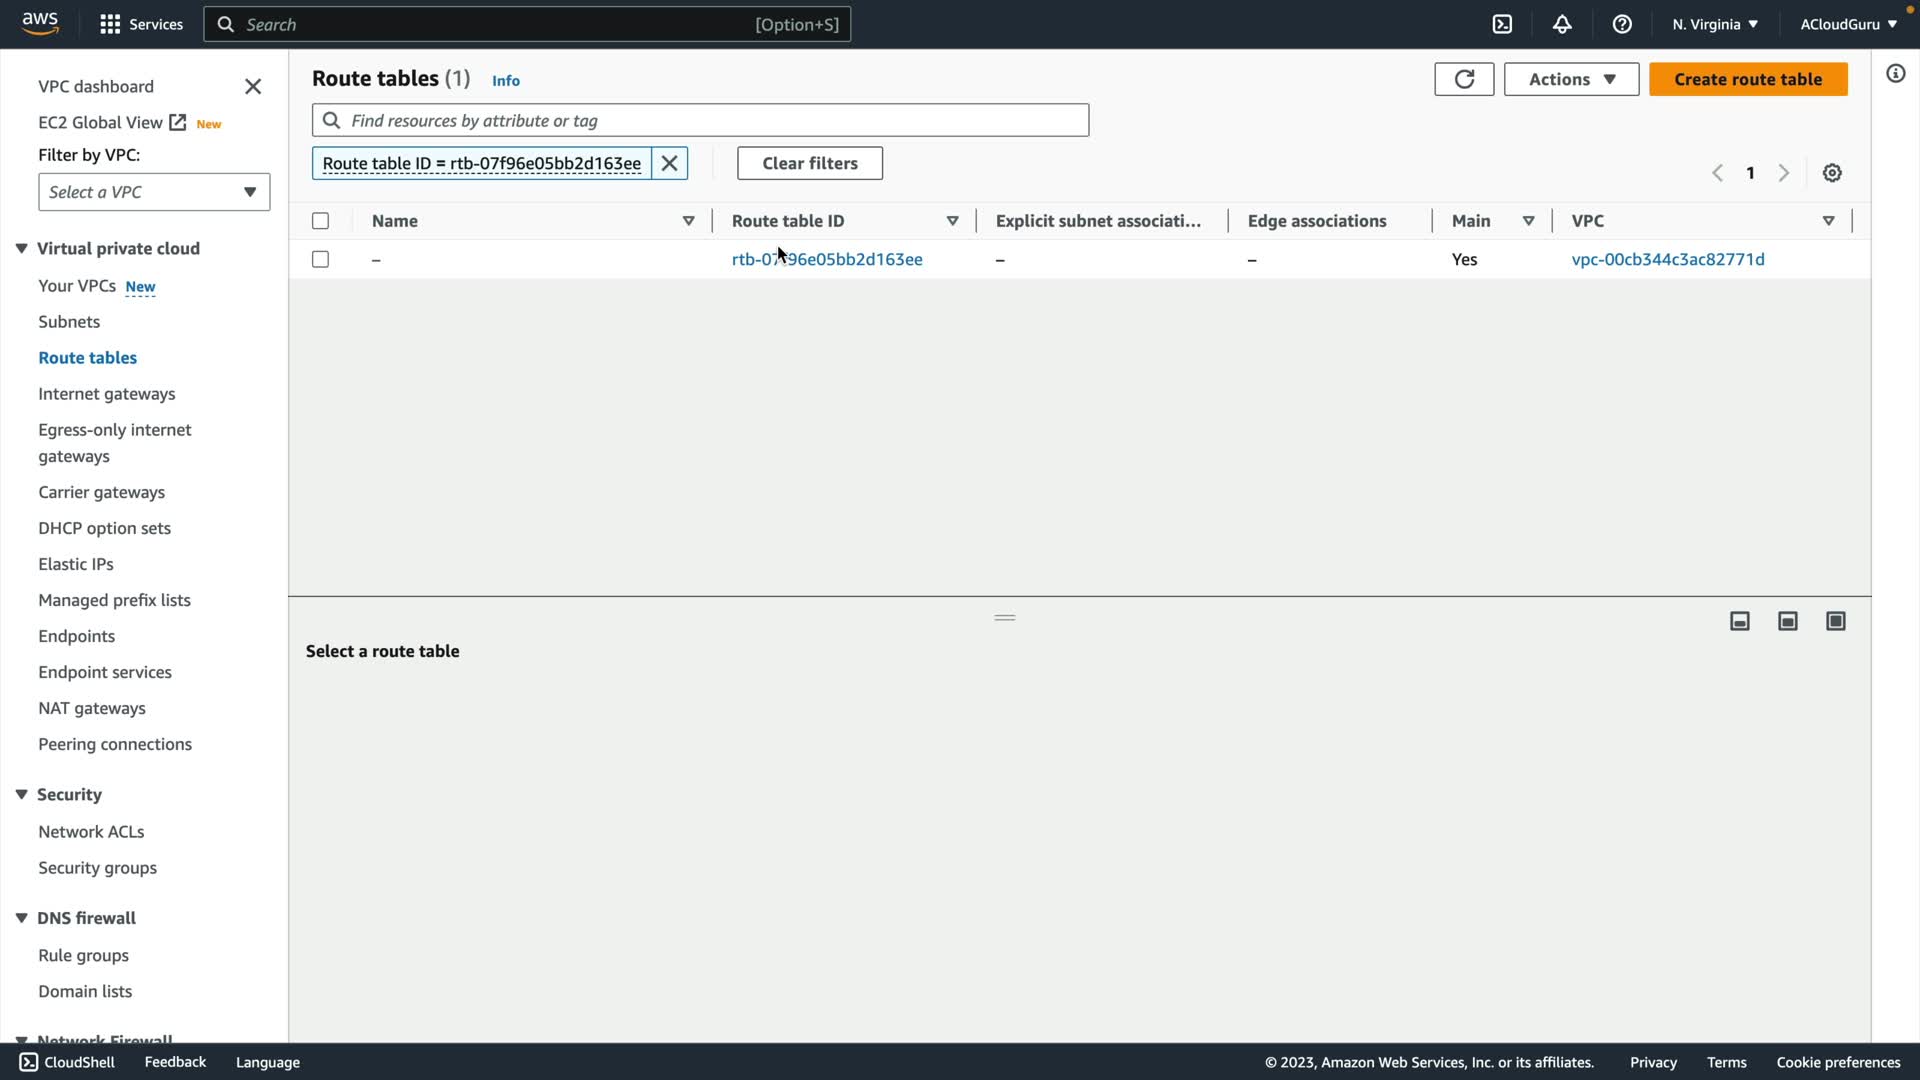Open Internet gateways in sidebar

point(106,393)
